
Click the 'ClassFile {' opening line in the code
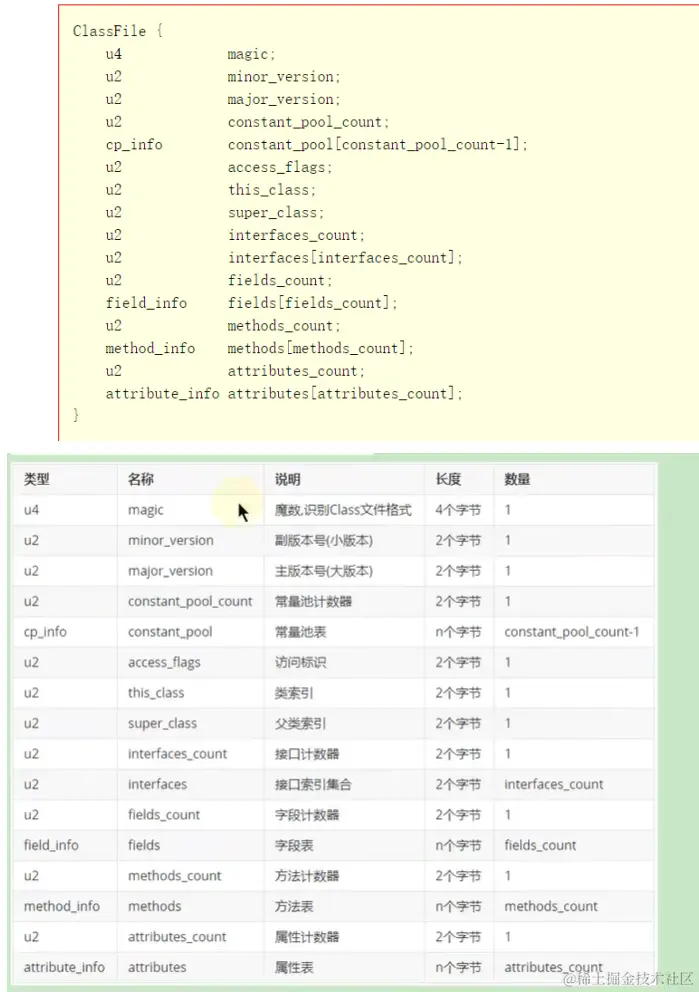pos(118,31)
